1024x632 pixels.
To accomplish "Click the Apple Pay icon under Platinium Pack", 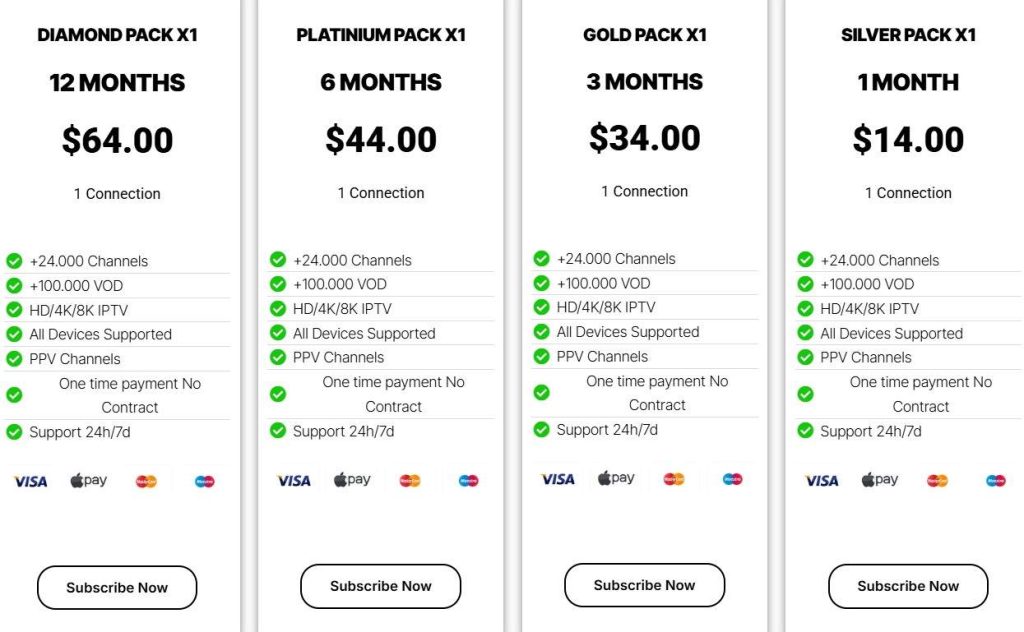I will click(x=351, y=480).
